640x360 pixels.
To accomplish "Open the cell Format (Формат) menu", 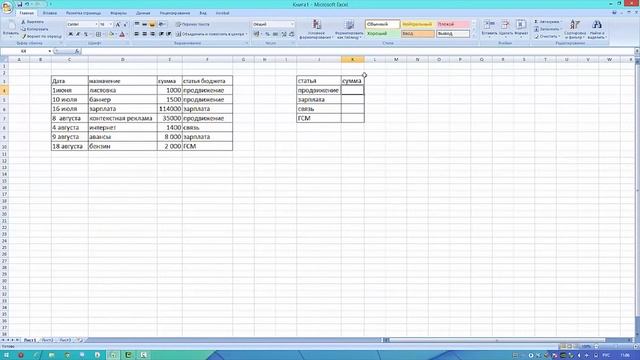I will coord(521,28).
